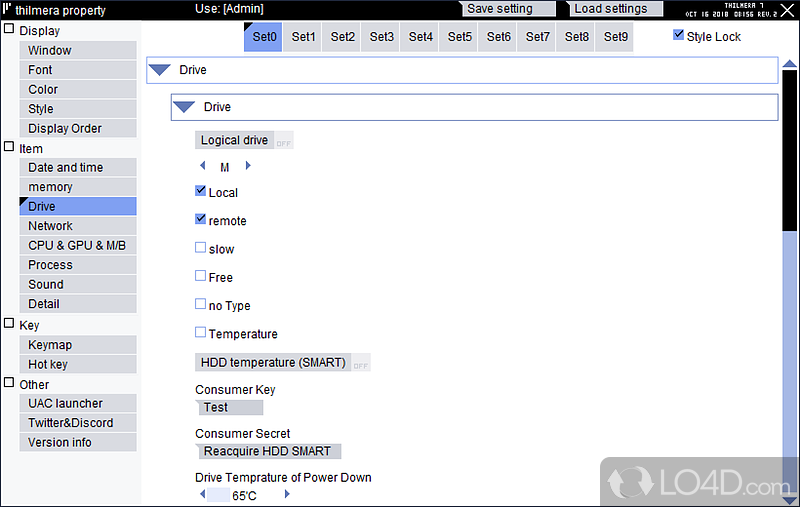Toggle the Display category checkbox

(9, 29)
